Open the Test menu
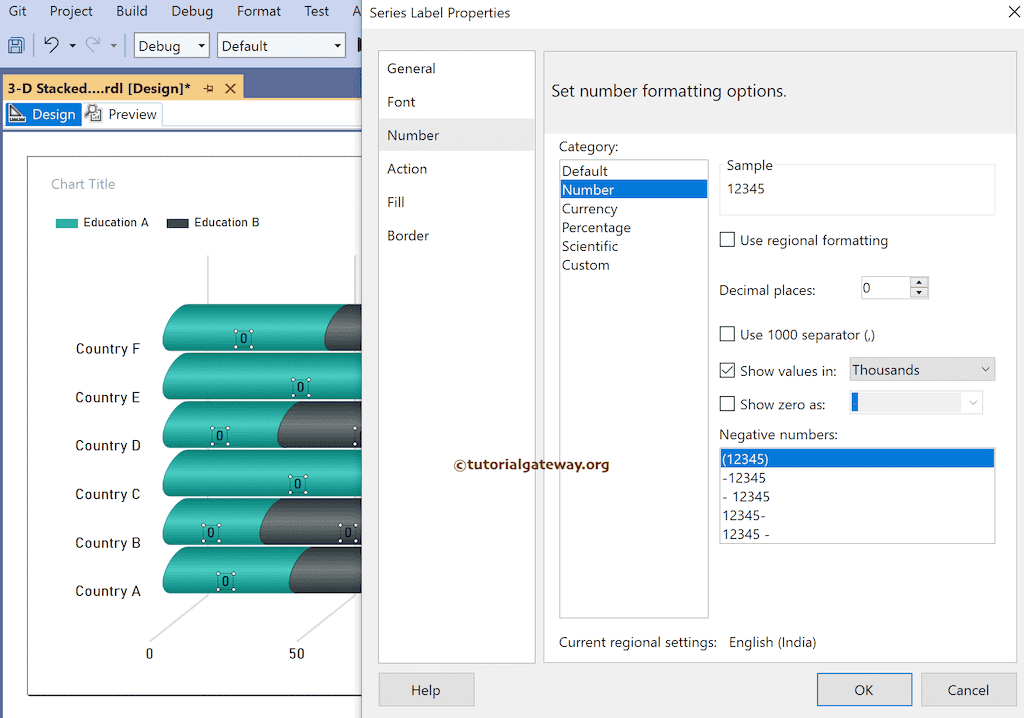This screenshot has width=1024, height=718. 316,11
